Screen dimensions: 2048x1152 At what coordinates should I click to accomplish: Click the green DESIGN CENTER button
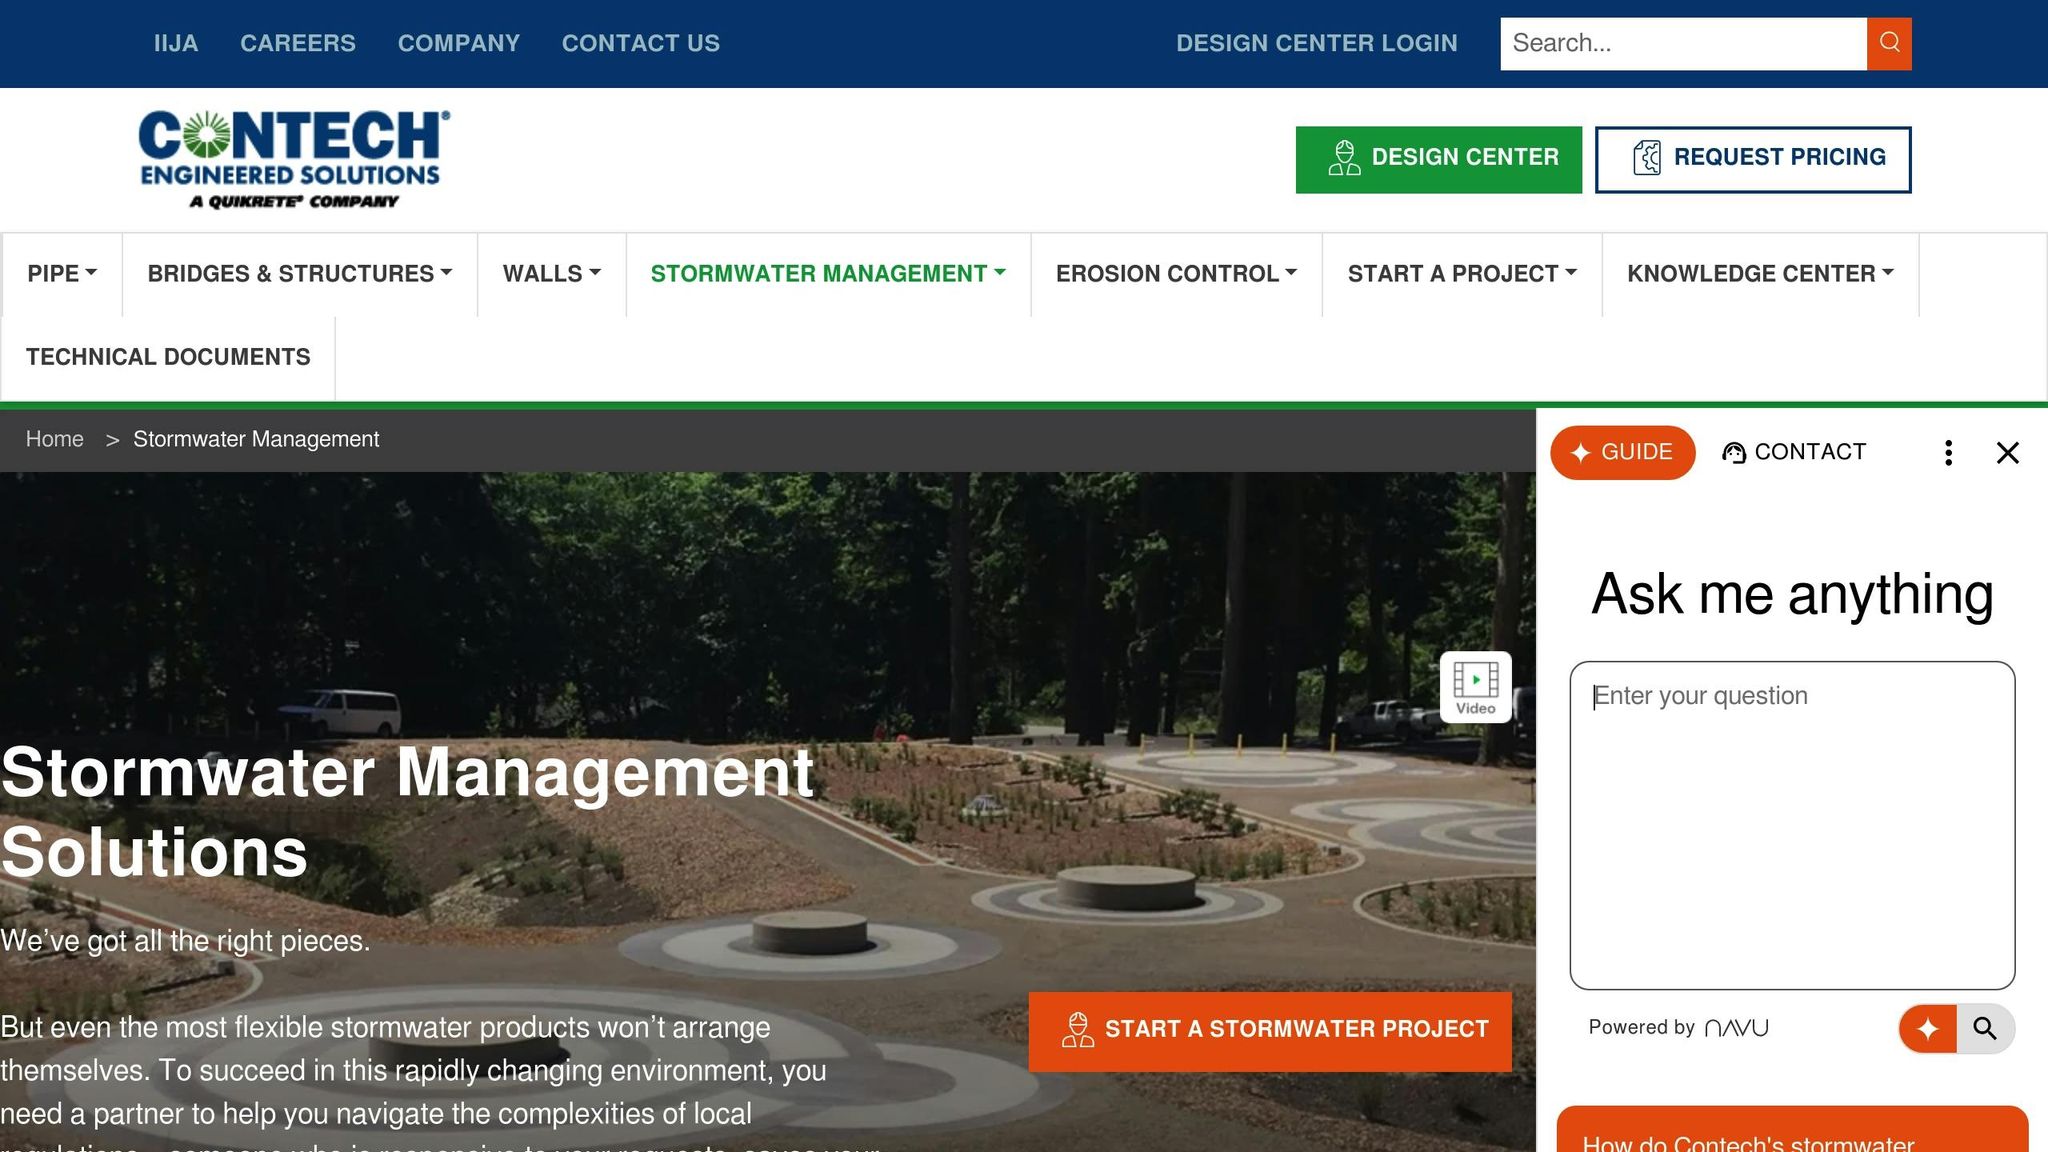pyautogui.click(x=1438, y=159)
